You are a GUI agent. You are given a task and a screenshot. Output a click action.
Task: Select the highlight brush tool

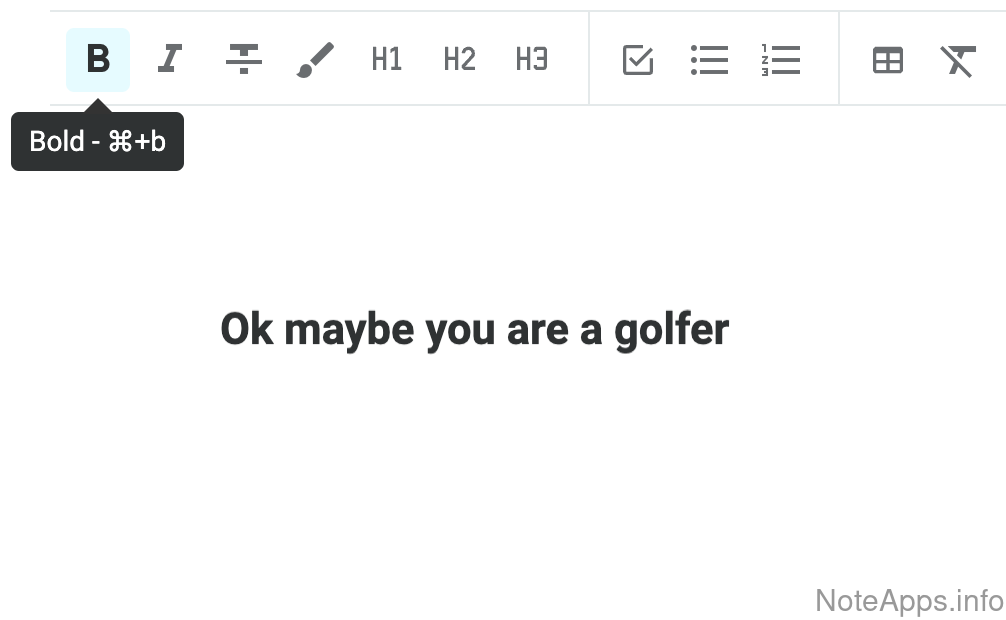pyautogui.click(x=315, y=60)
